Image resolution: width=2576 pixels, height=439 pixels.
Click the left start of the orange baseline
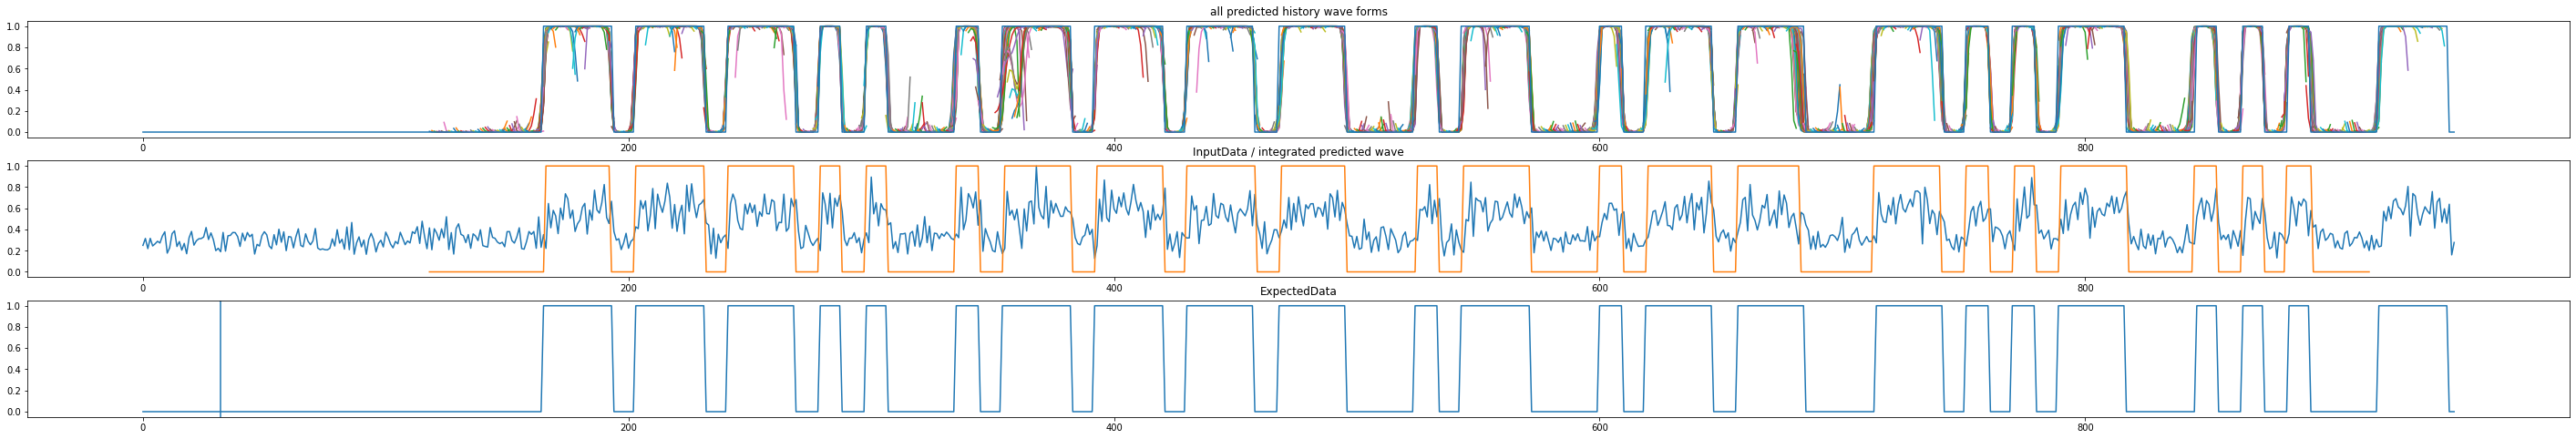pyautogui.click(x=431, y=272)
